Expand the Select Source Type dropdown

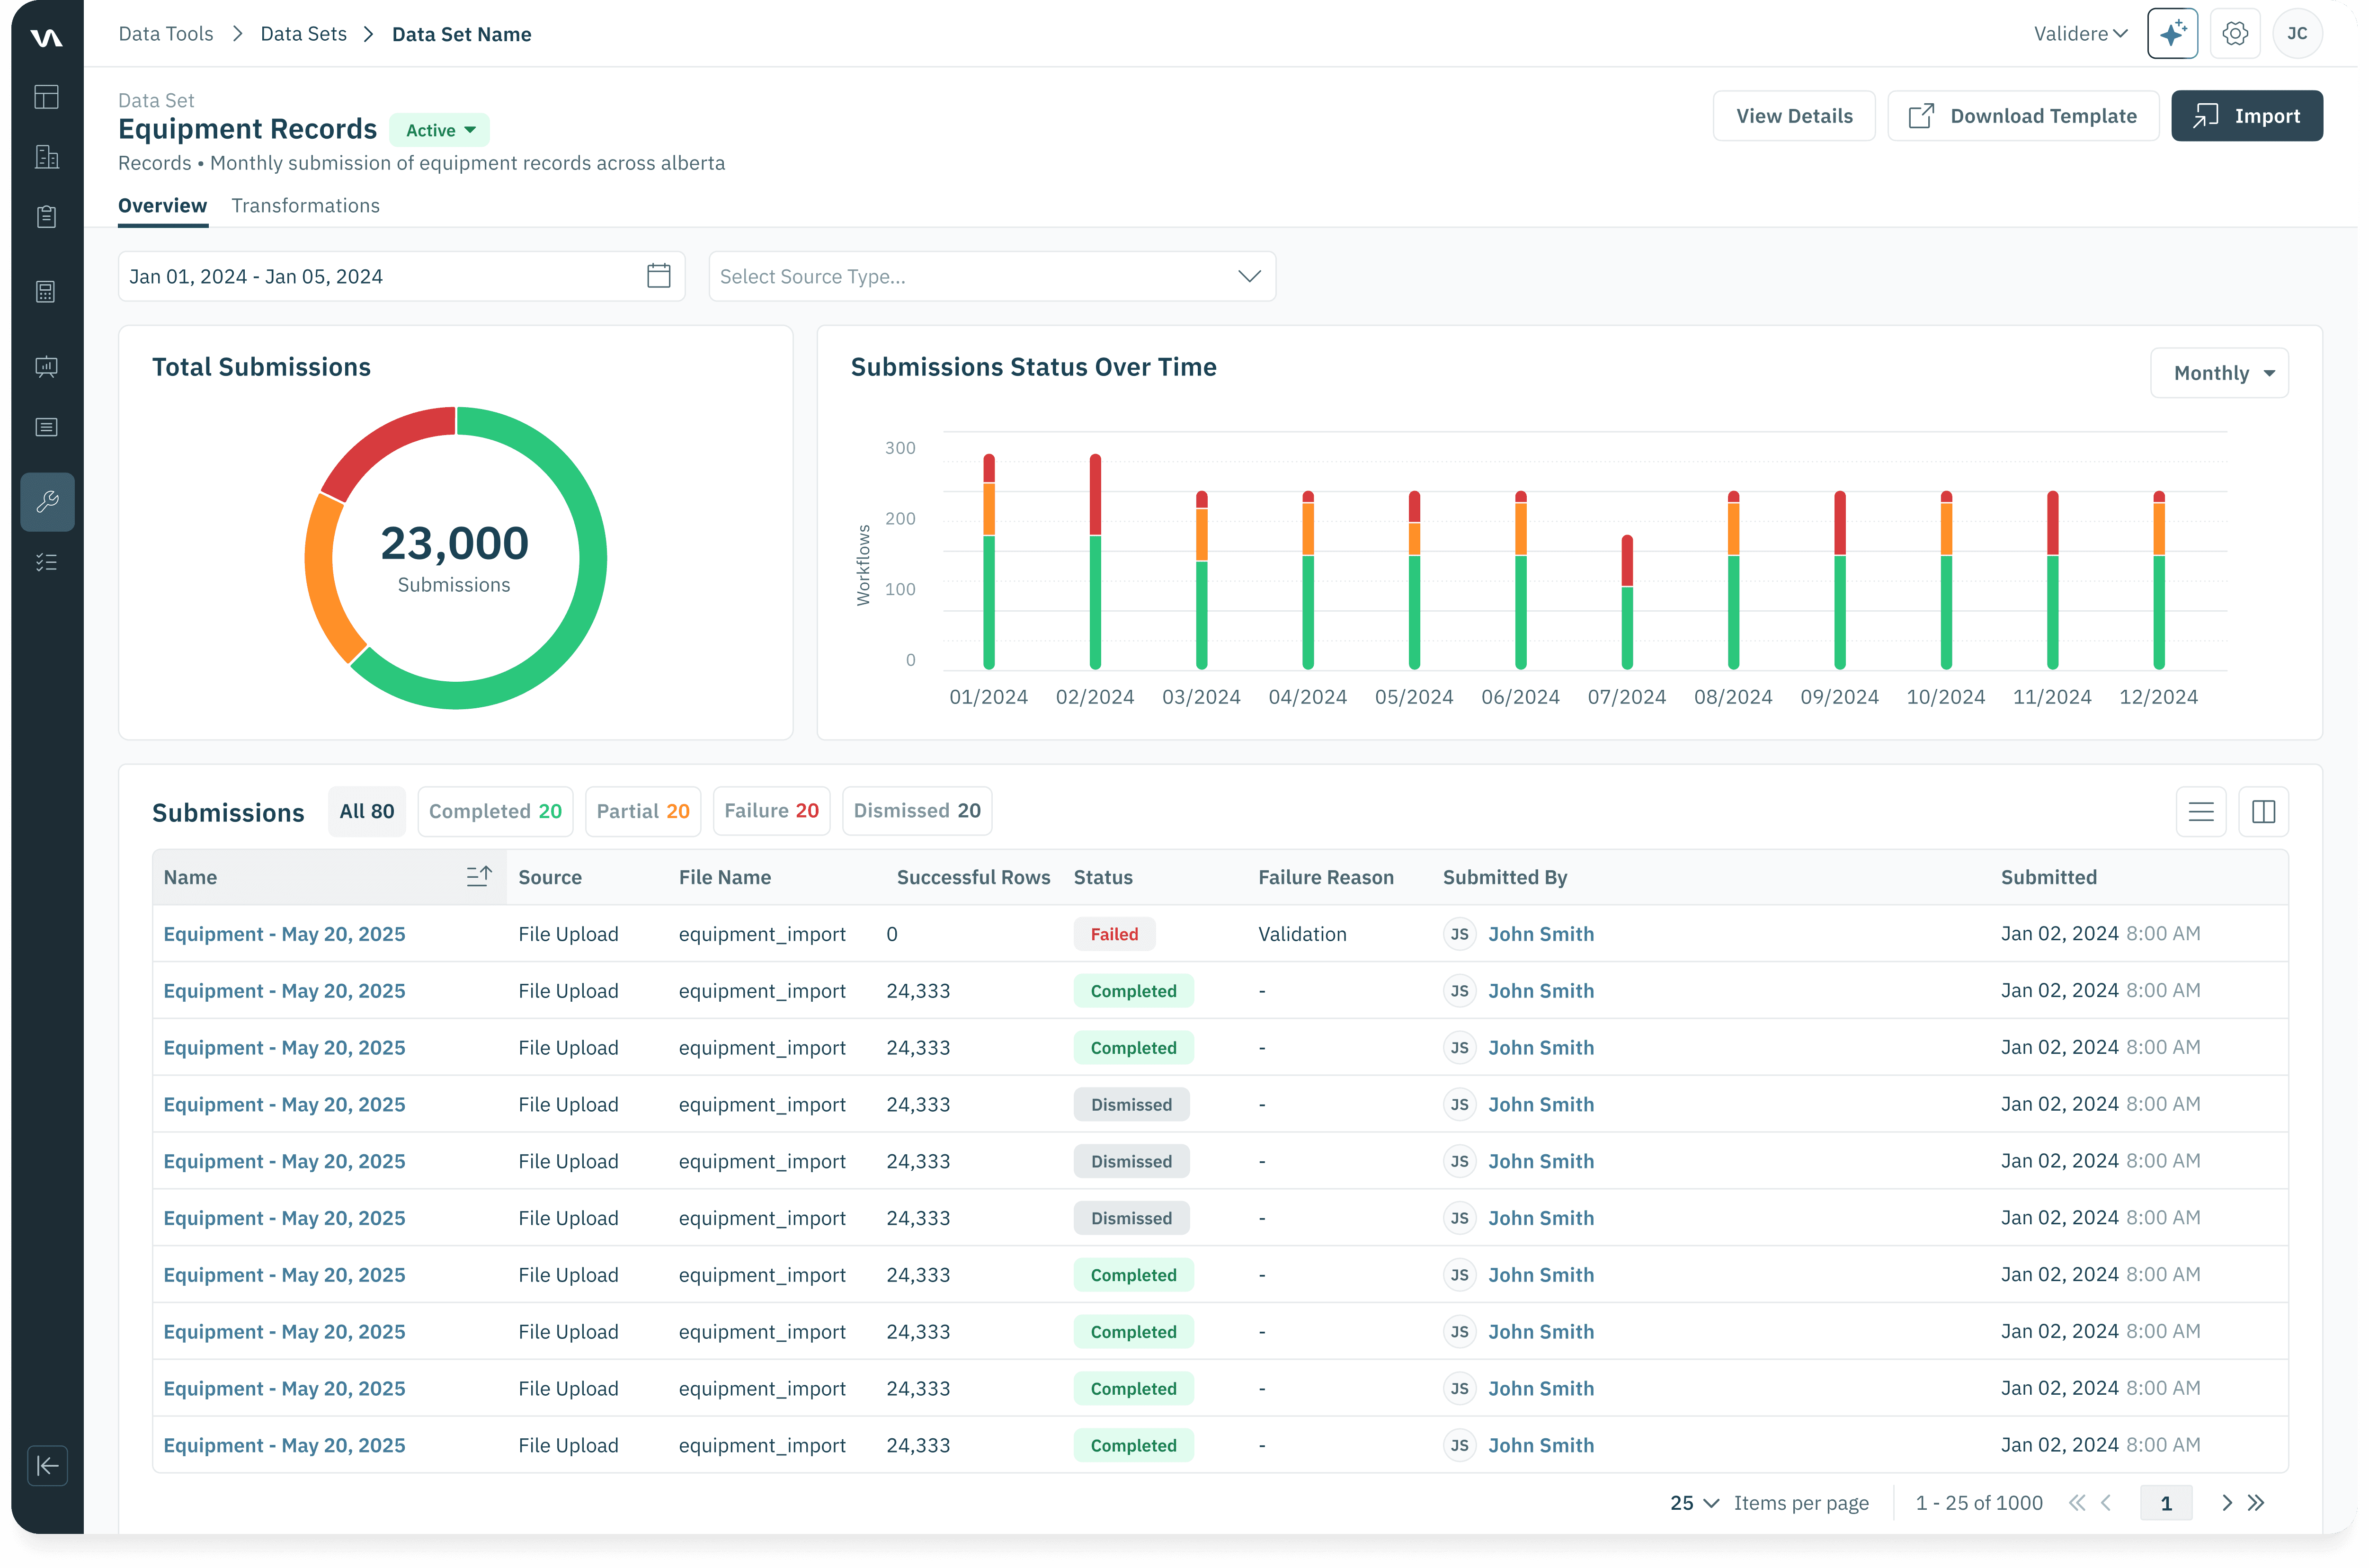coord(991,276)
